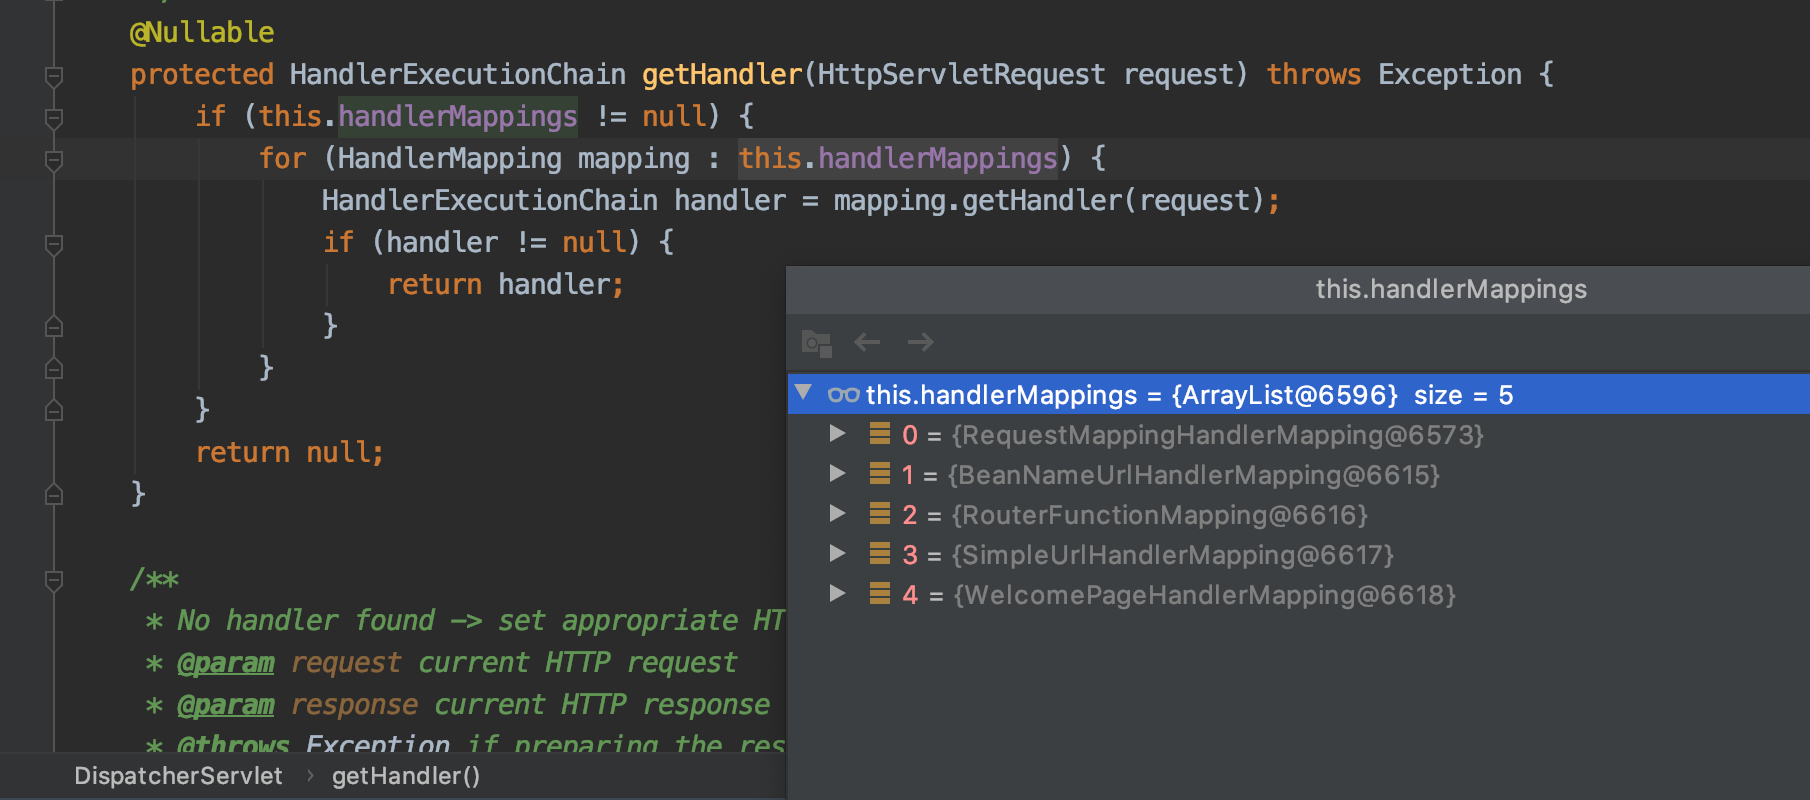Click the list icon of element 0 RequestMappingHandlerMapping
This screenshot has height=800, width=1810.
point(880,434)
